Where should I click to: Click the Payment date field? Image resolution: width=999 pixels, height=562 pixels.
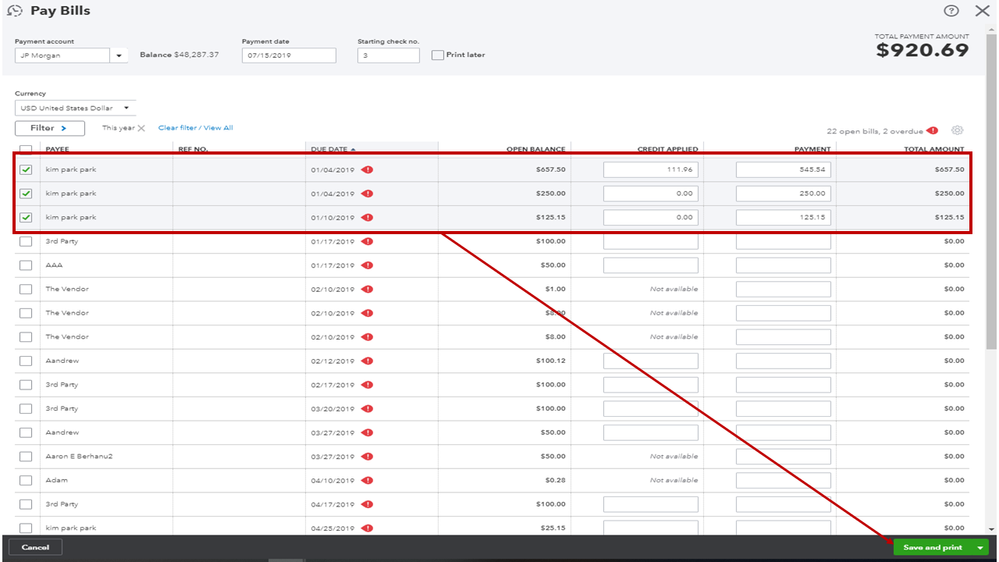point(289,55)
